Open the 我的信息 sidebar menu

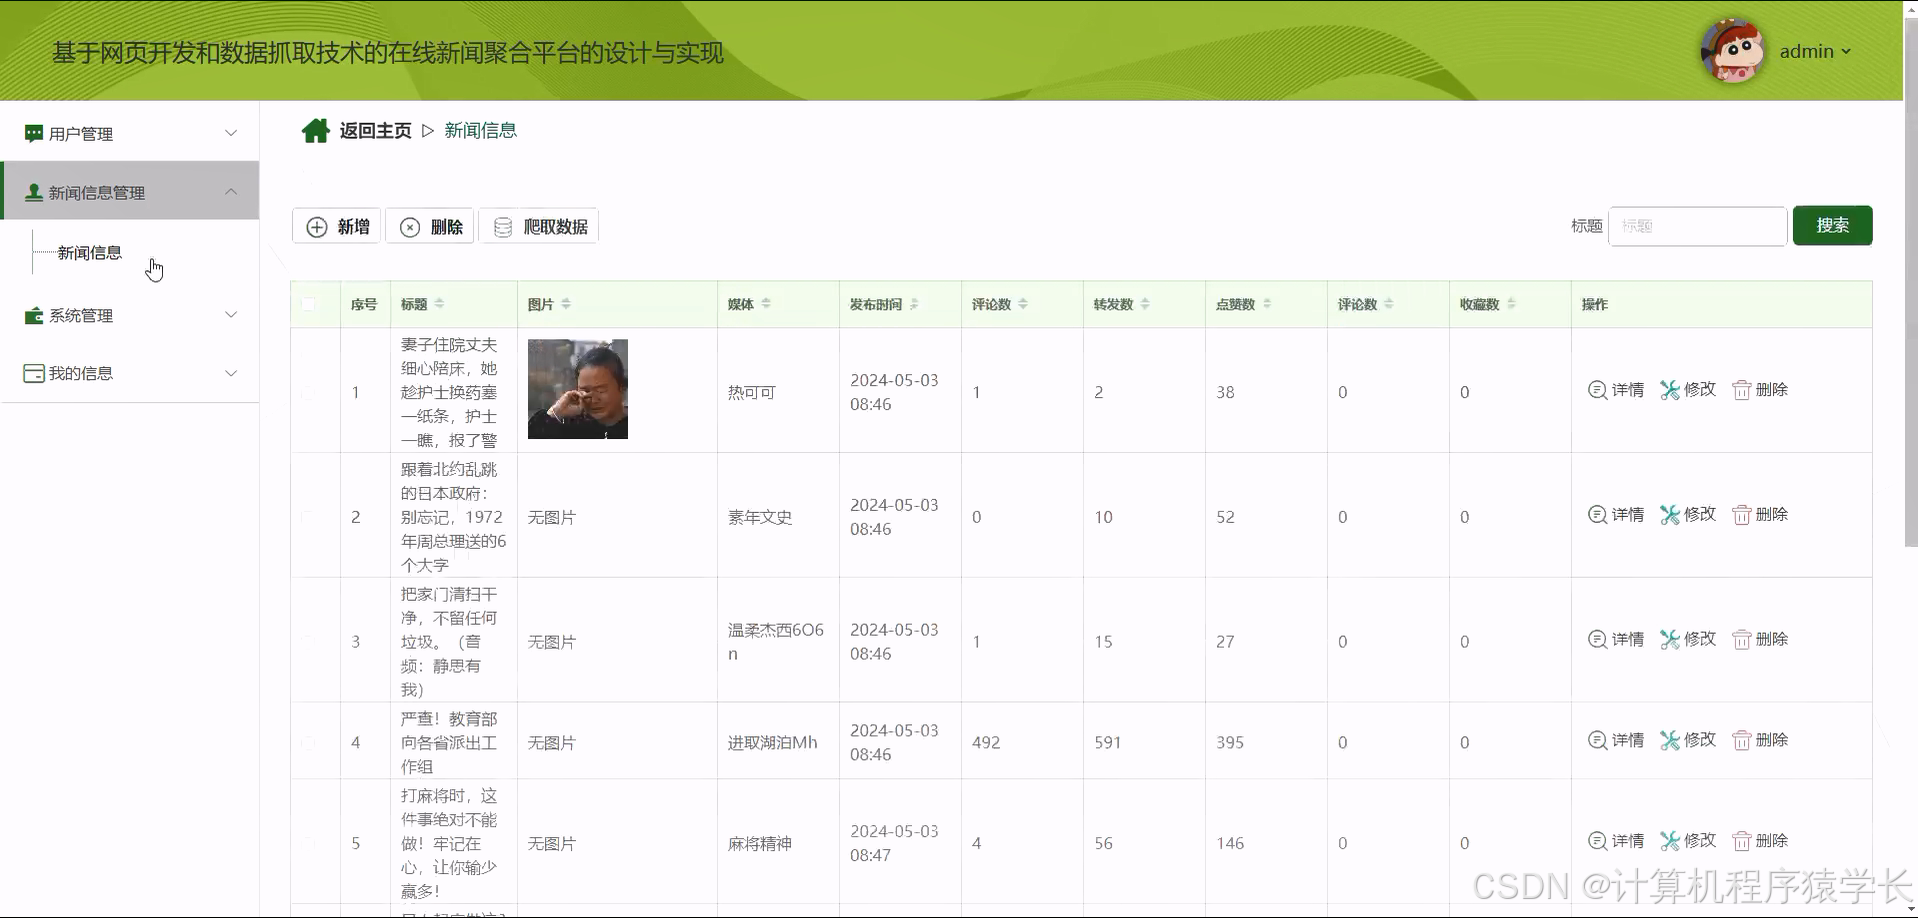click(x=130, y=373)
